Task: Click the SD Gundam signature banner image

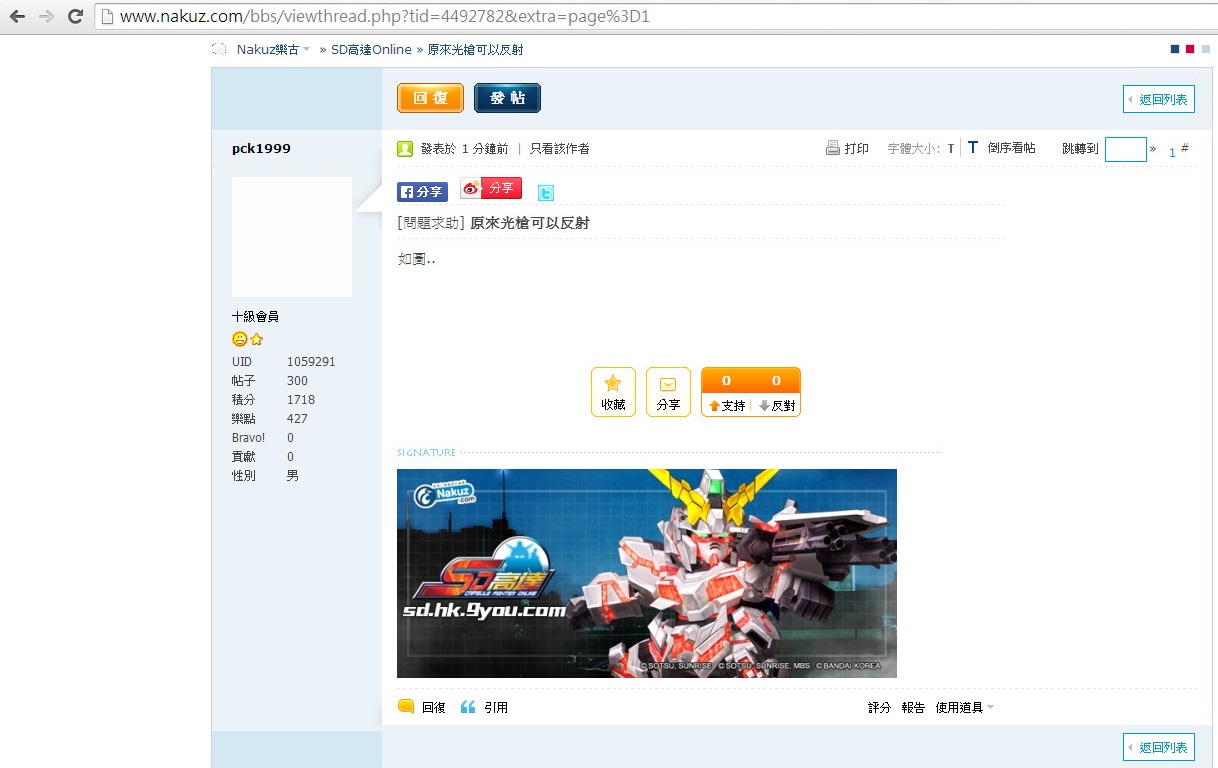Action: pyautogui.click(x=647, y=573)
